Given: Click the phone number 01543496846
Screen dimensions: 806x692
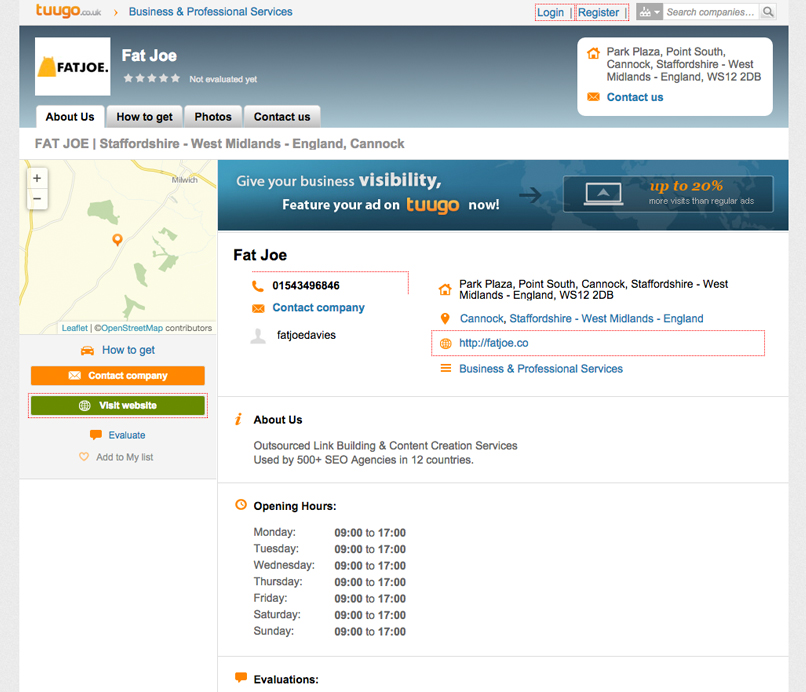Looking at the screenshot, I should (306, 286).
